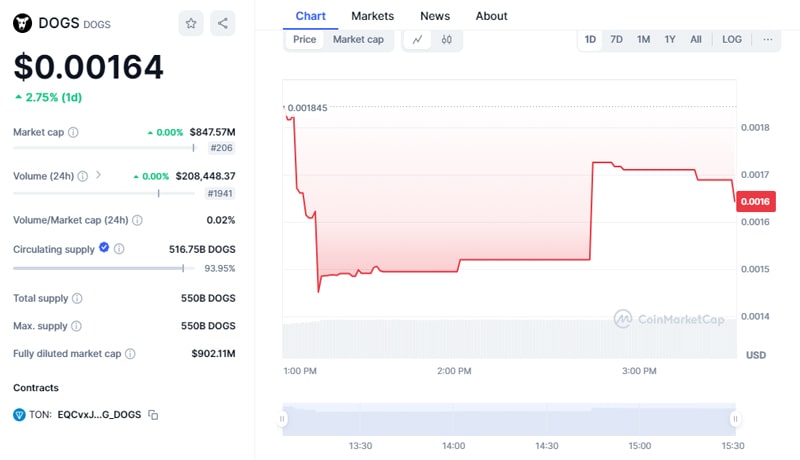
Task: Select the 1M time range
Action: point(643,39)
